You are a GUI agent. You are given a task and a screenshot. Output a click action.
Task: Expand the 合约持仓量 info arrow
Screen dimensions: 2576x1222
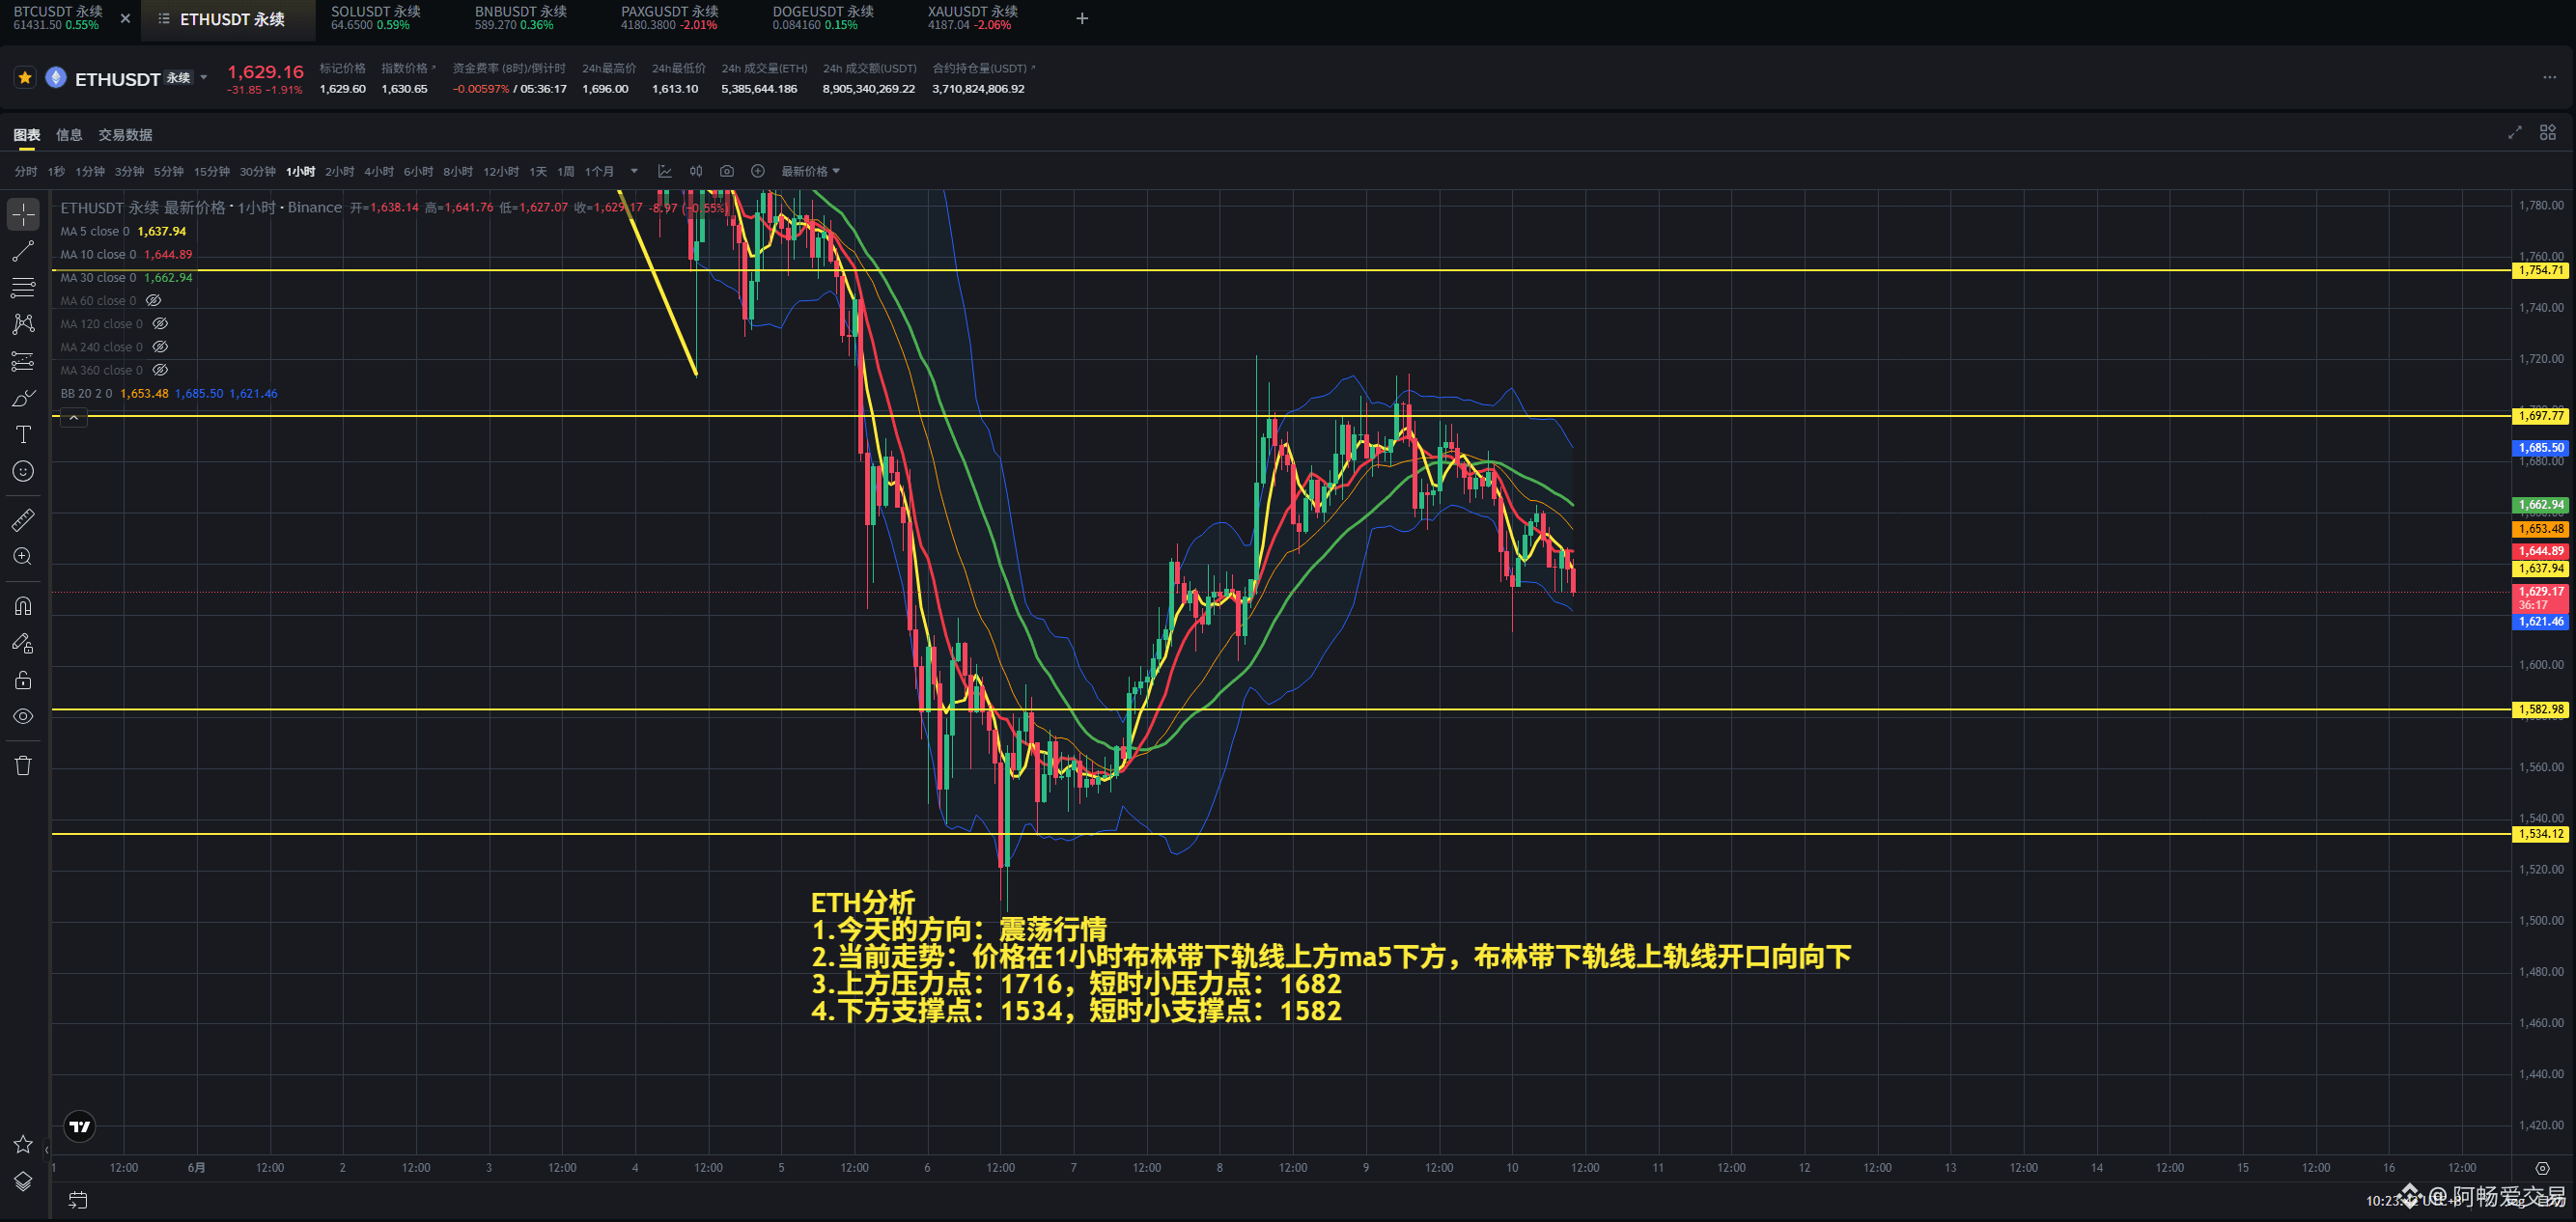(1033, 68)
